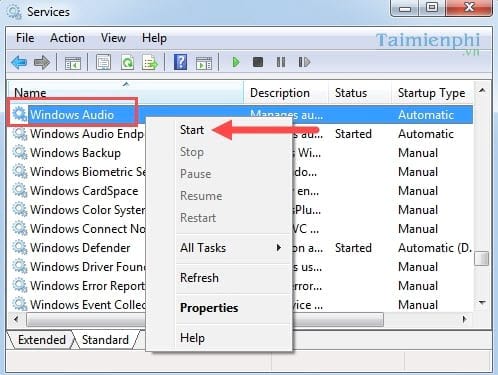Click the gear icon beside Windows Color System
The image size is (498, 375).
point(20,210)
